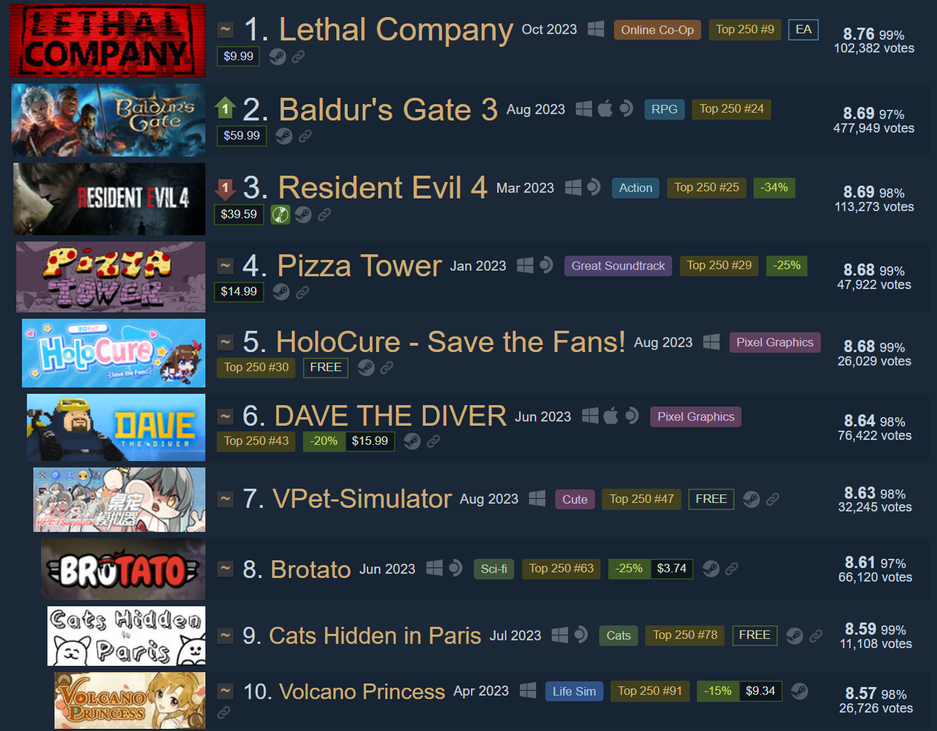
Task: Click Volcano Princess -15% discount badge
Action: (x=718, y=691)
